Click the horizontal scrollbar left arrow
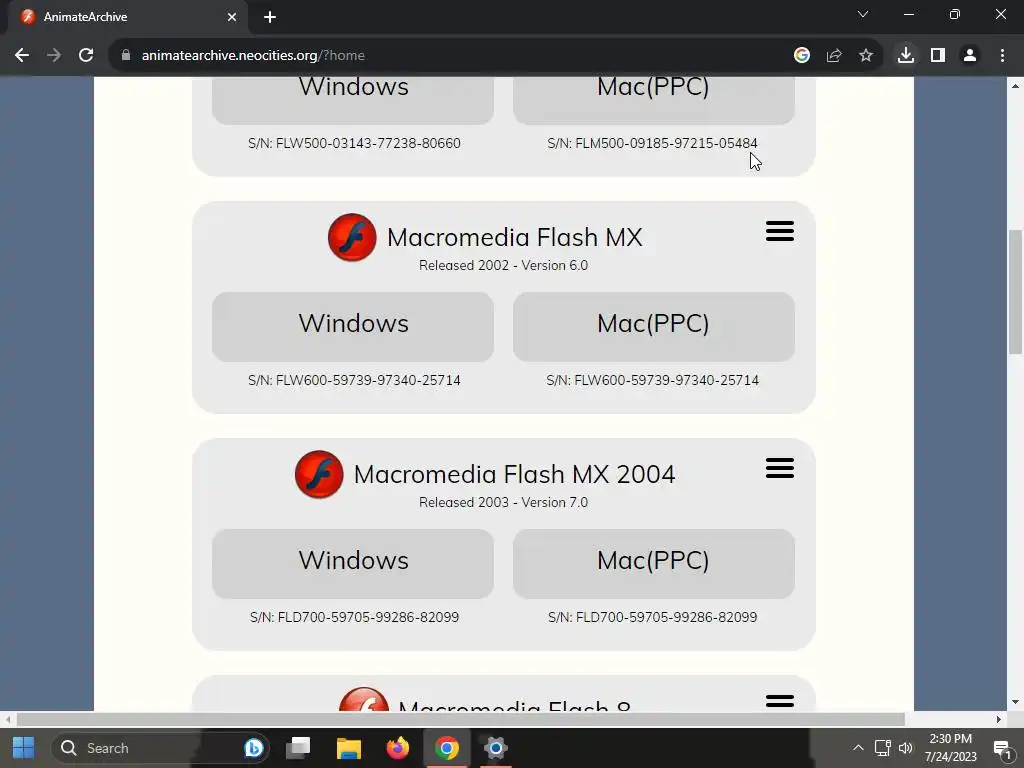1024x768 pixels. click(x=8, y=719)
